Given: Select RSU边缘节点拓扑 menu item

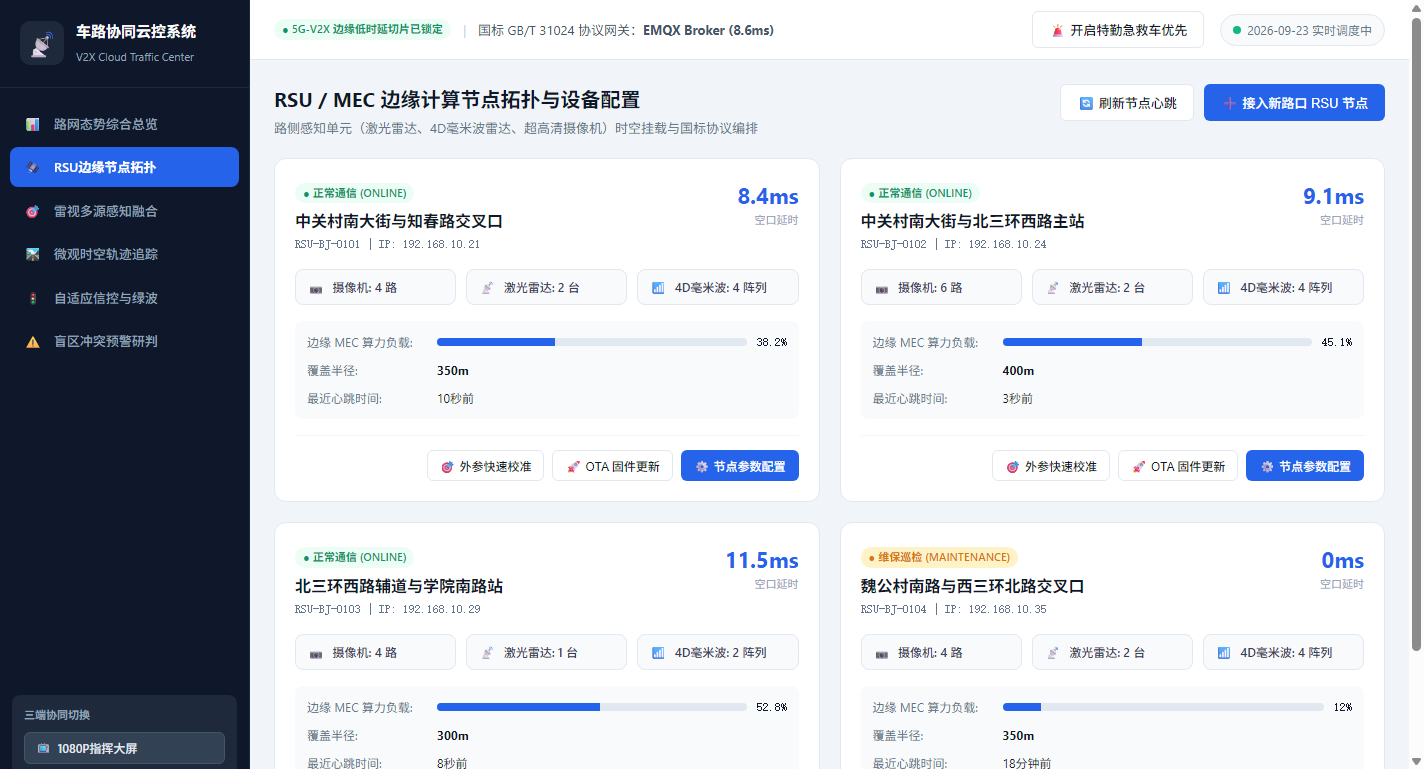Looking at the screenshot, I should (124, 167).
